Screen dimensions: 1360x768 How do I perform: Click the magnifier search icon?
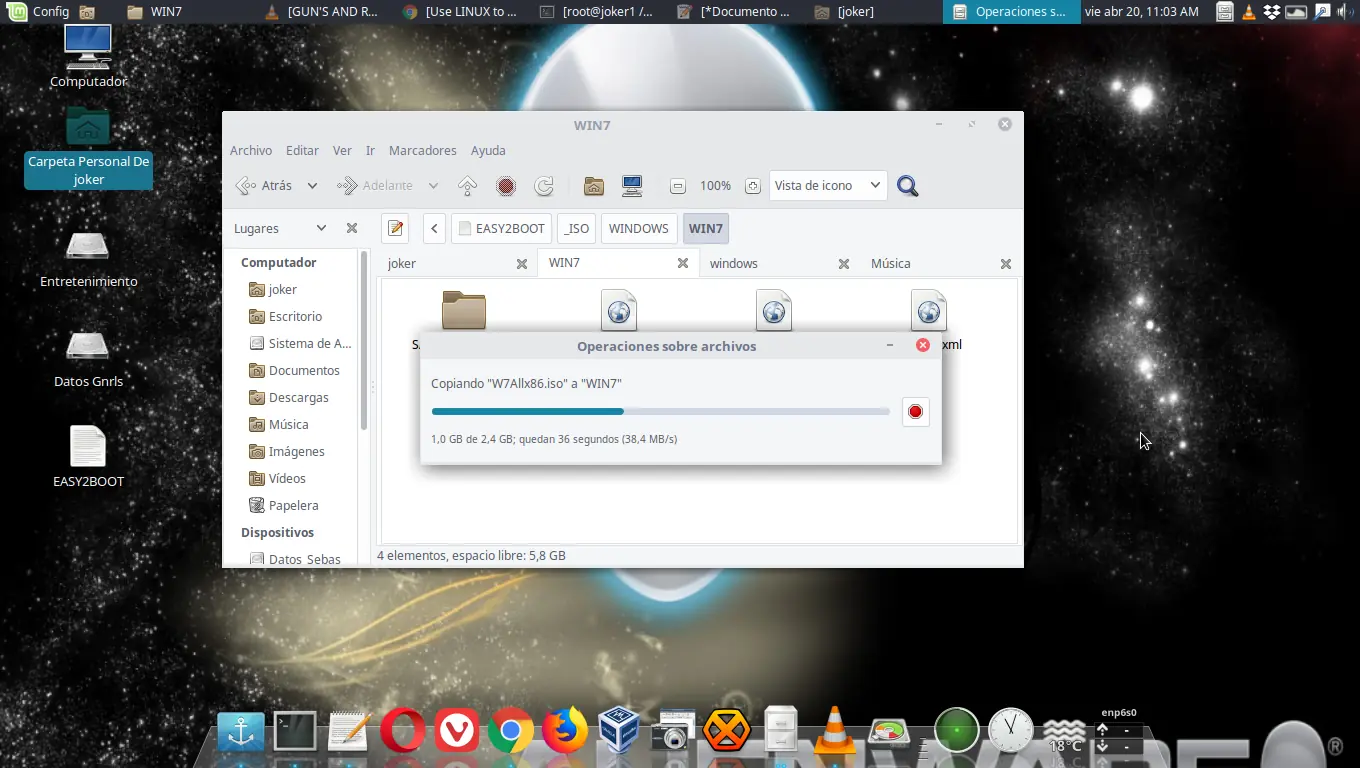(907, 186)
